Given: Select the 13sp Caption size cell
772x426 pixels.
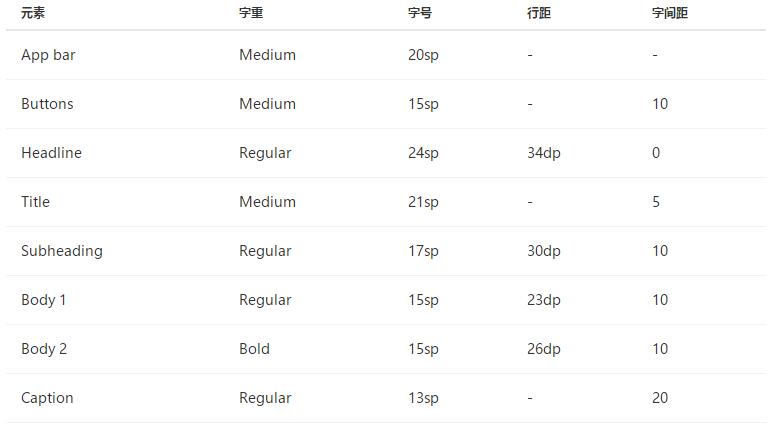Looking at the screenshot, I should 423,398.
